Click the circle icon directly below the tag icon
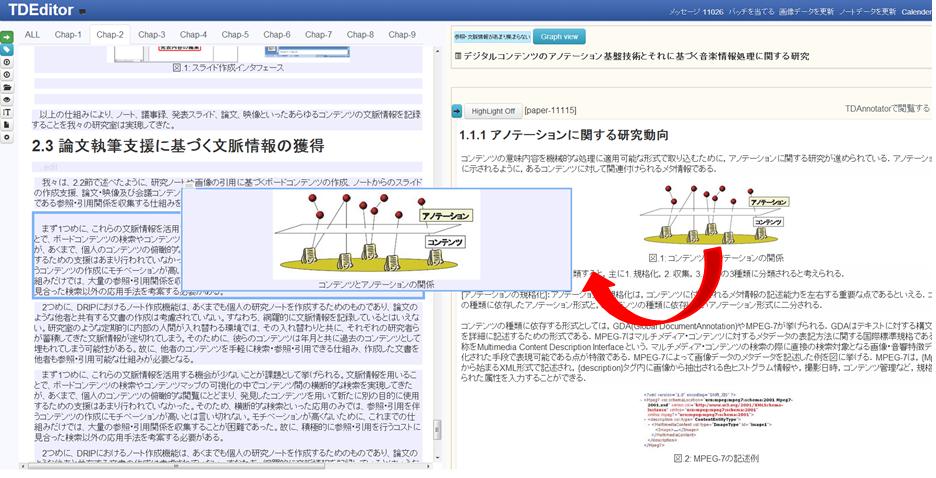 point(6,62)
